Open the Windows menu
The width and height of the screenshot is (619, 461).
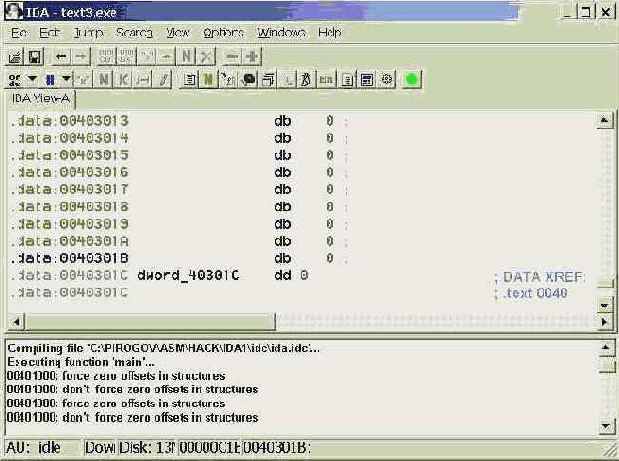(281, 32)
